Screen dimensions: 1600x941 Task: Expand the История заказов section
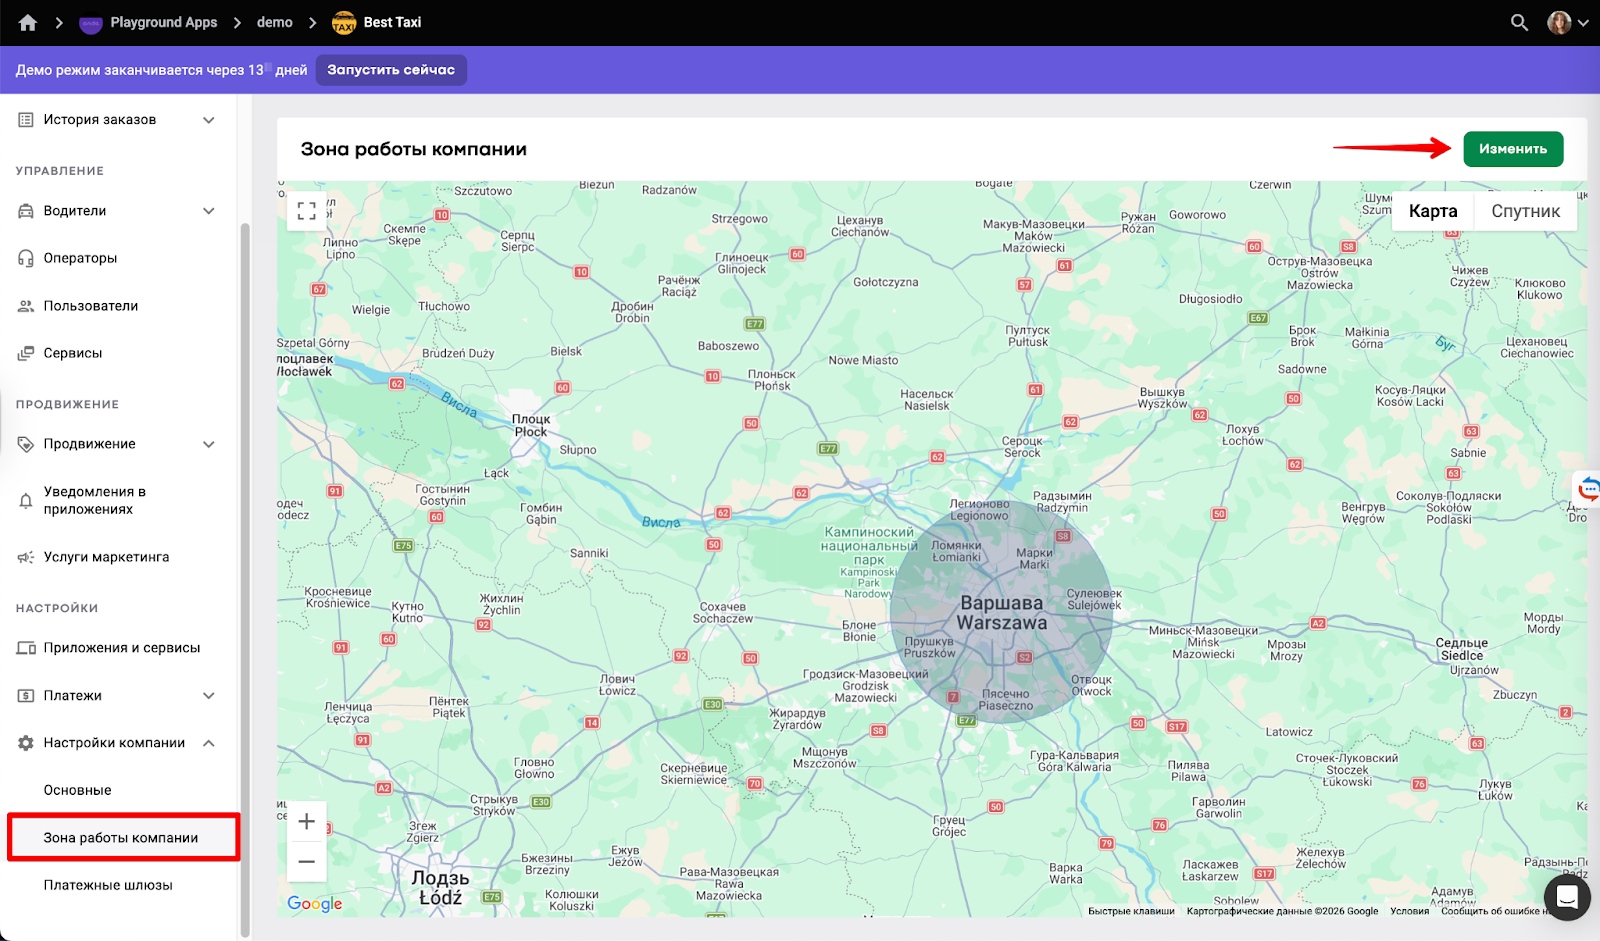pyautogui.click(x=209, y=120)
